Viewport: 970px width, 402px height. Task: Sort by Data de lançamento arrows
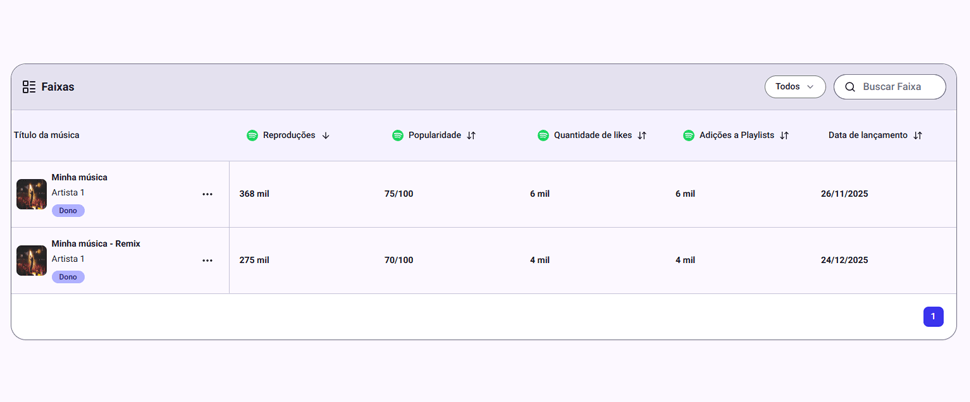click(918, 135)
